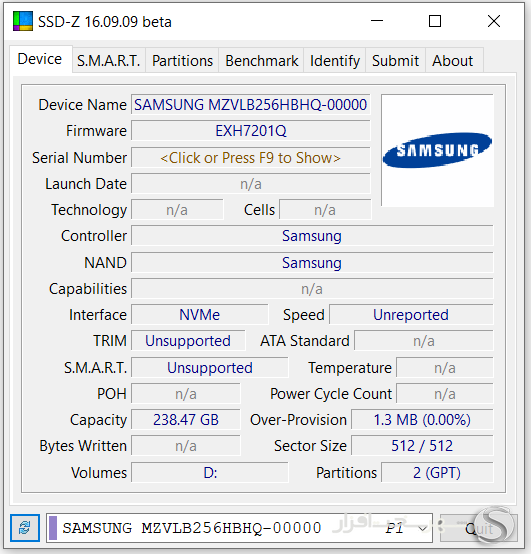Click the S.M.A.R.T. status Unsupported value
Viewport: 531px width, 554px height.
coord(210,367)
